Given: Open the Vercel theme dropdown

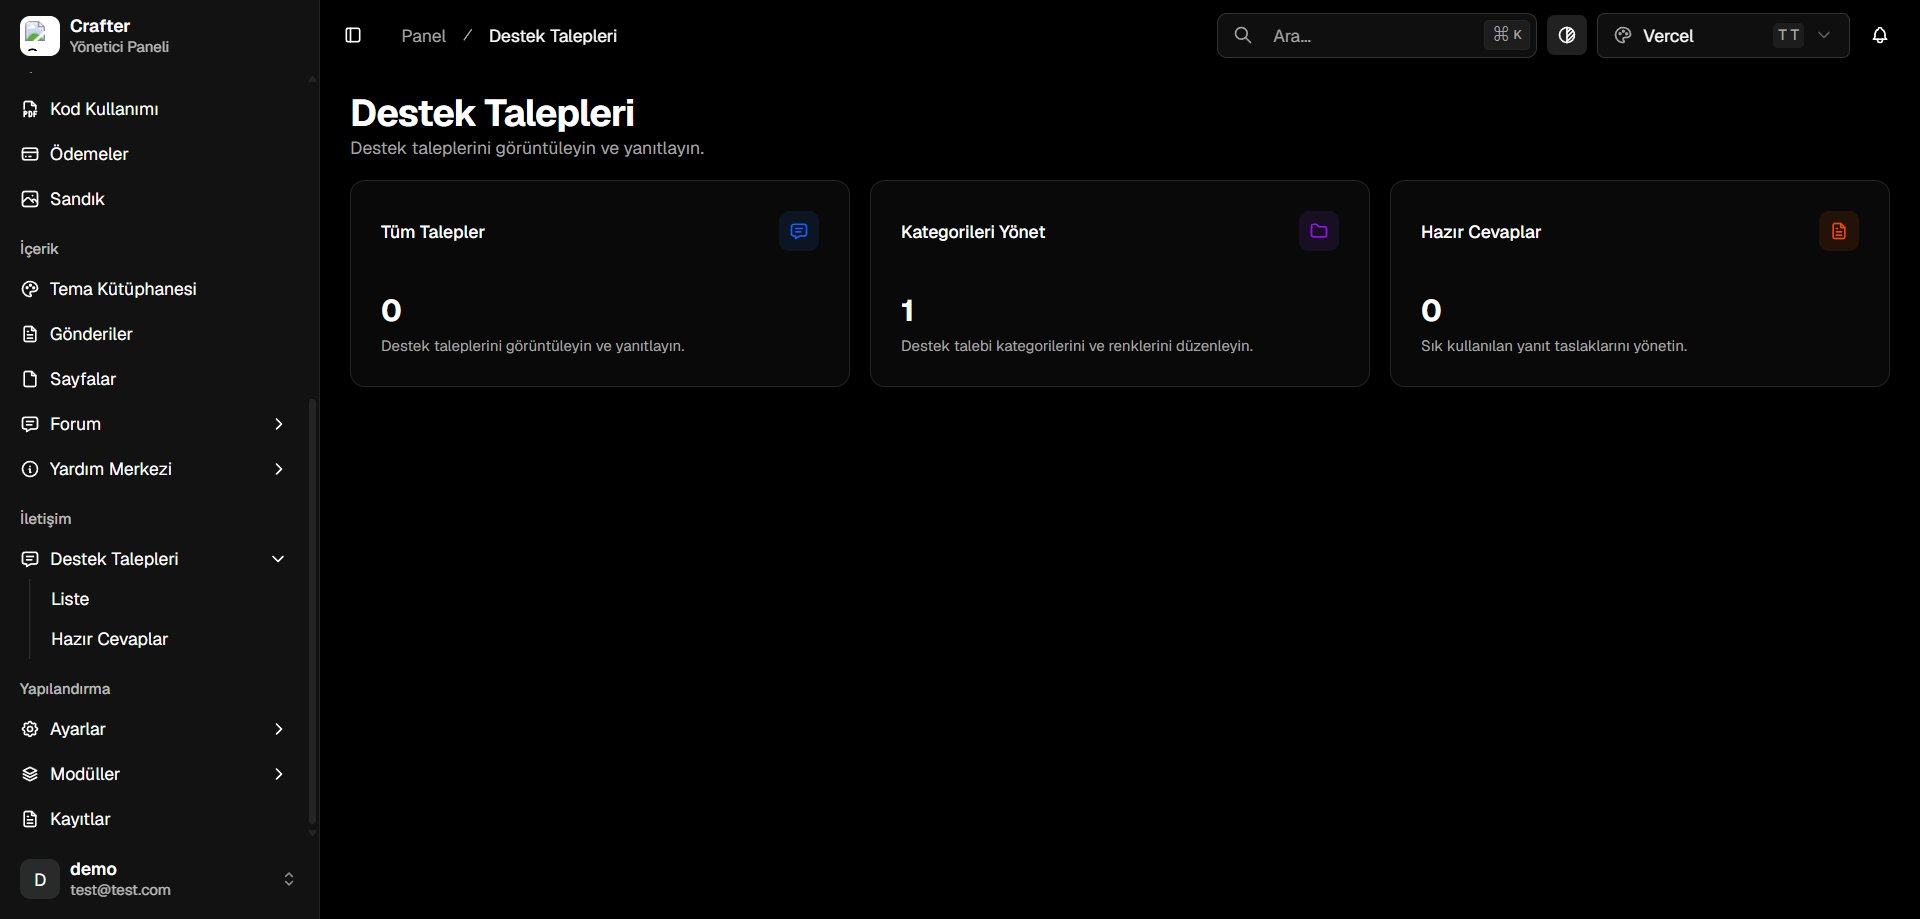Looking at the screenshot, I should coord(1723,36).
